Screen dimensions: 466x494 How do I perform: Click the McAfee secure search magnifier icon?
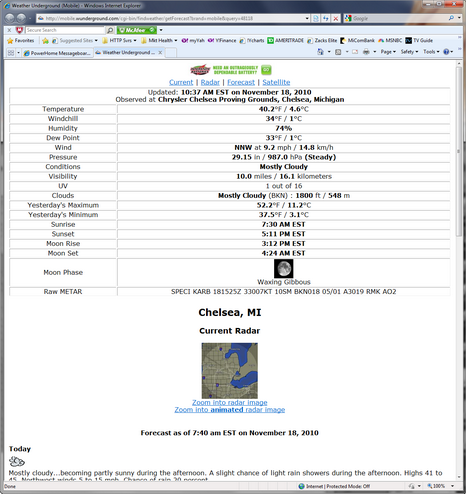110,30
